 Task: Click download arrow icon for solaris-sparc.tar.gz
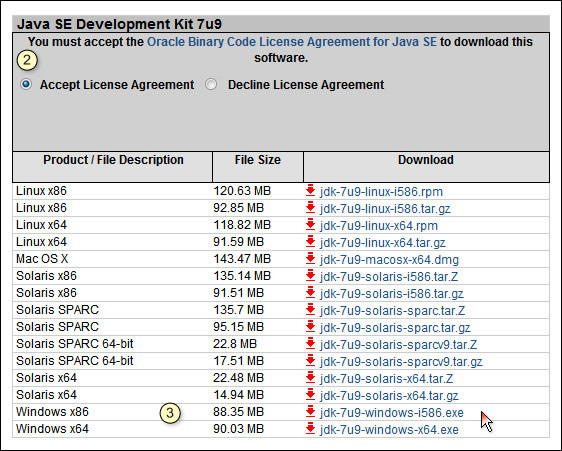coord(310,327)
